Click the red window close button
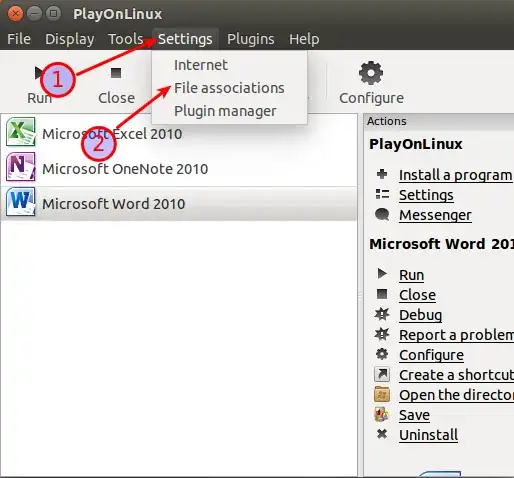Viewport: 514px width, 478px height. click(x=15, y=14)
